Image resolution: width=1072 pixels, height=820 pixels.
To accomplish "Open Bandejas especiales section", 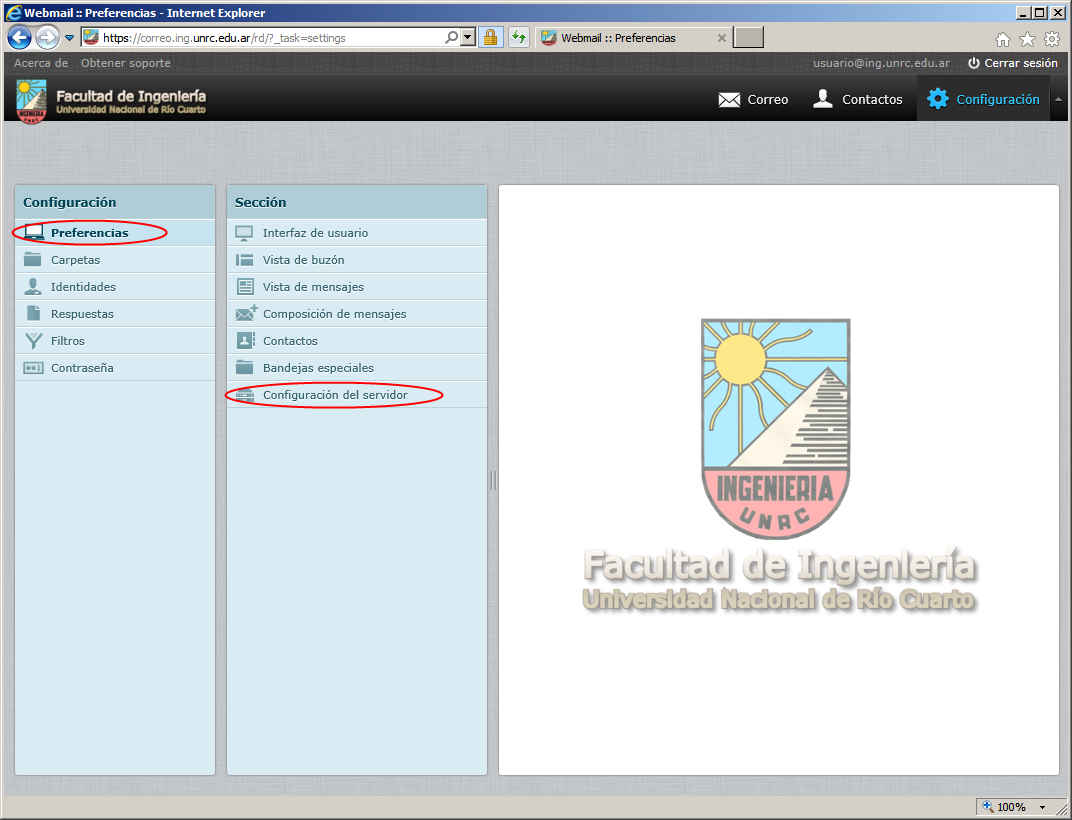I will click(x=357, y=368).
